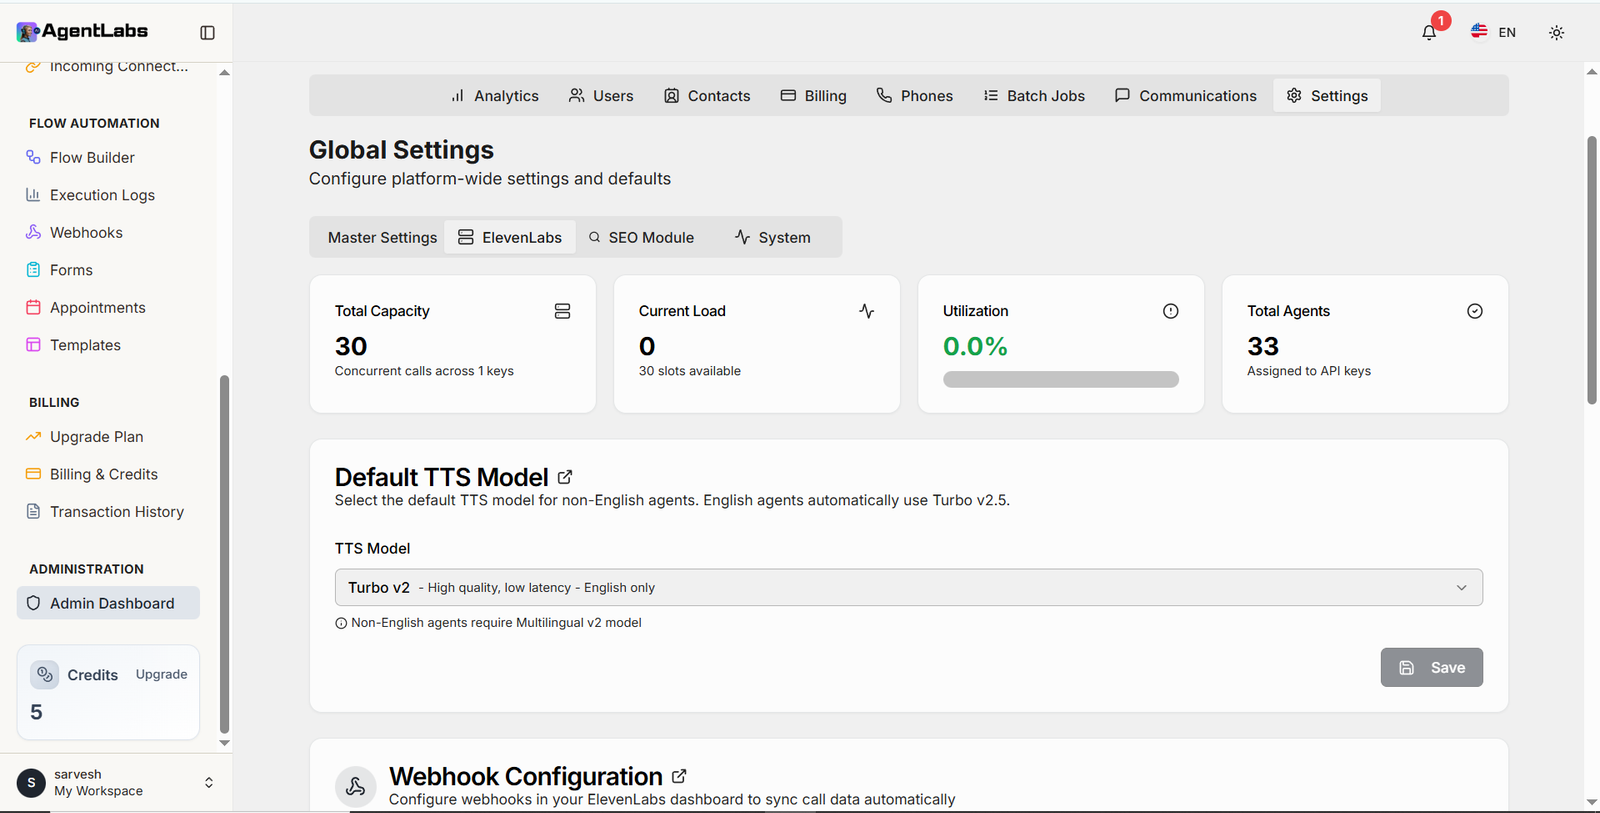Image resolution: width=1600 pixels, height=813 pixels.
Task: Click Upgrade in the Credits card
Action: [161, 675]
